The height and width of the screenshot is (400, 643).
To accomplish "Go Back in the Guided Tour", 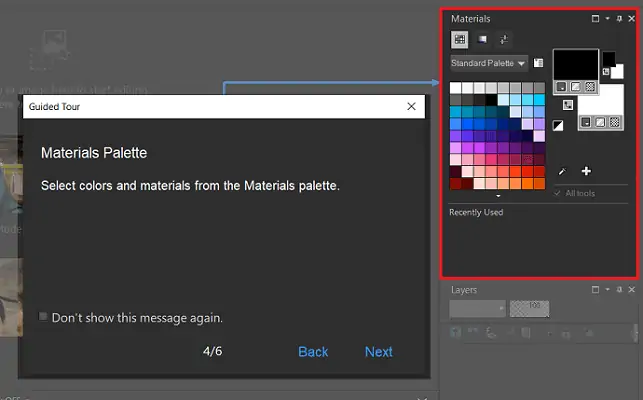I will [313, 351].
